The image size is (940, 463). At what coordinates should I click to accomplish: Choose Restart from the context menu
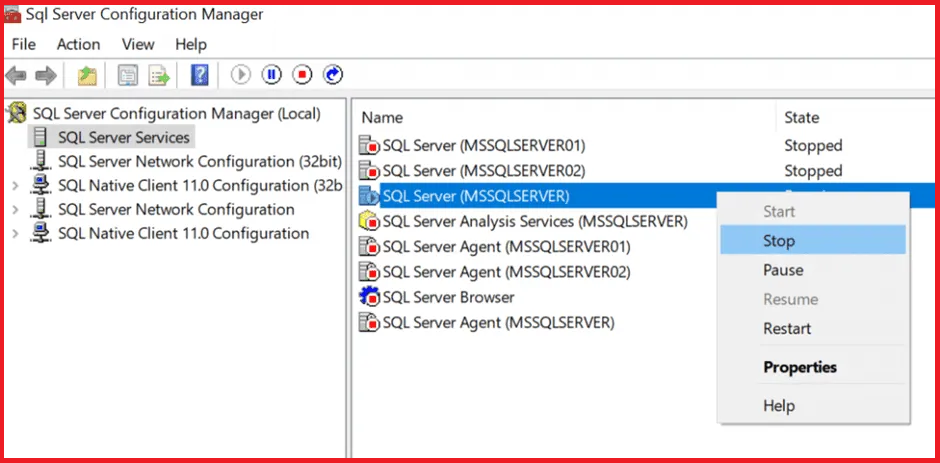[x=813, y=329]
